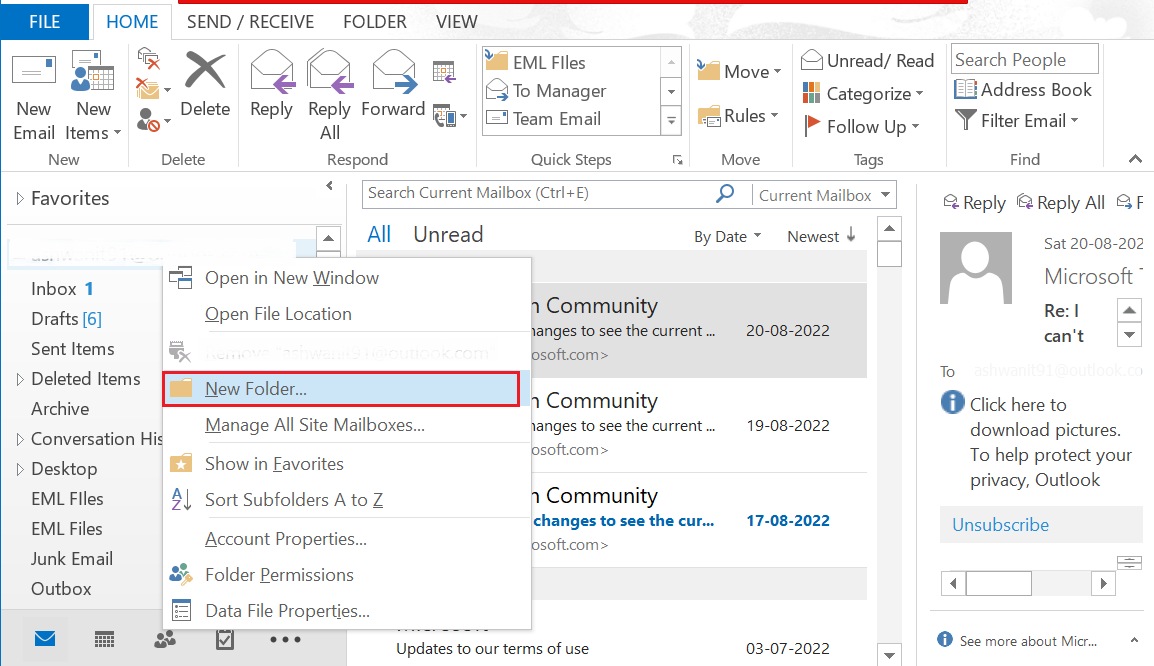
Task: Click the Search People field
Action: coord(1024,60)
